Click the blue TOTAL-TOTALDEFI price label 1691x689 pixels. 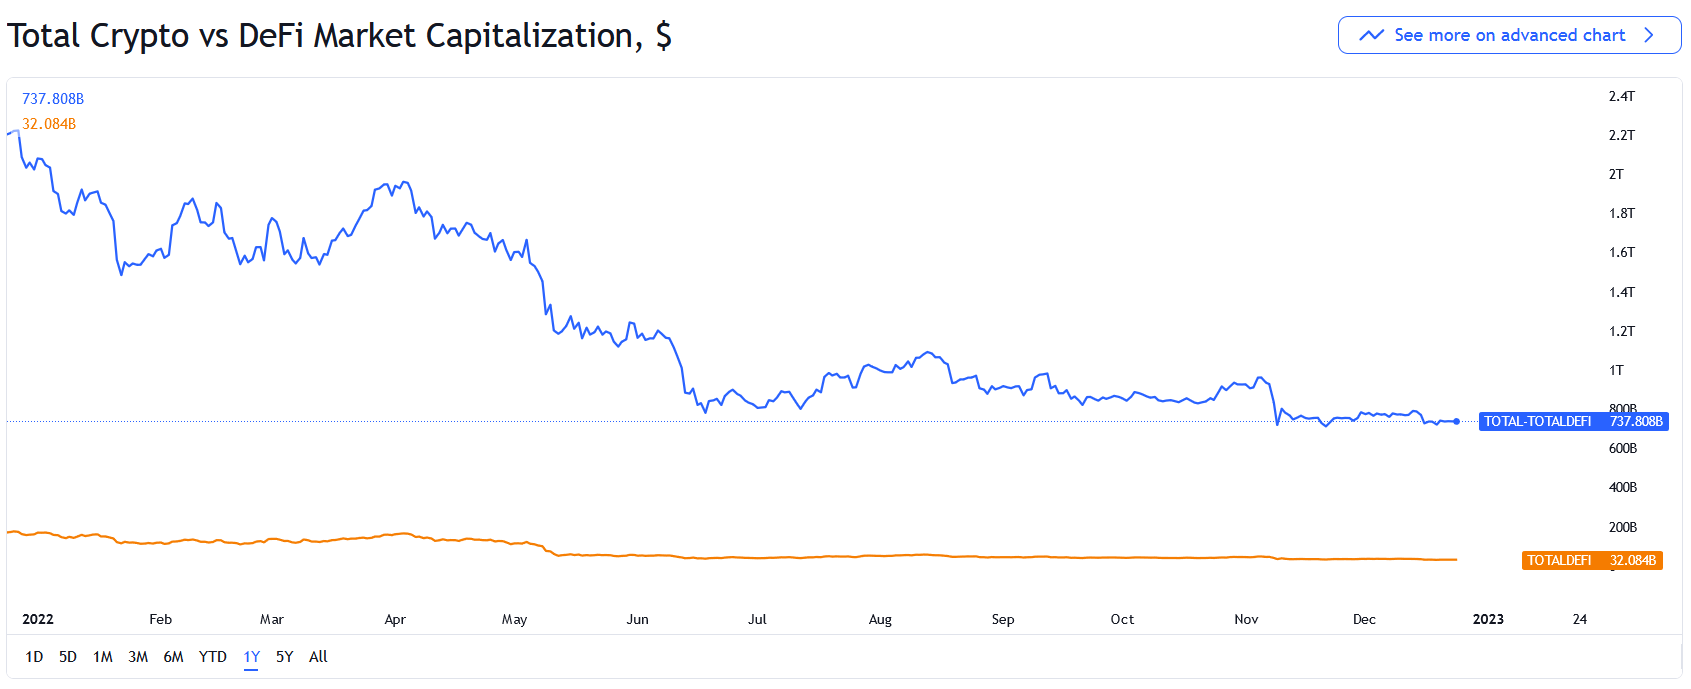point(1573,422)
